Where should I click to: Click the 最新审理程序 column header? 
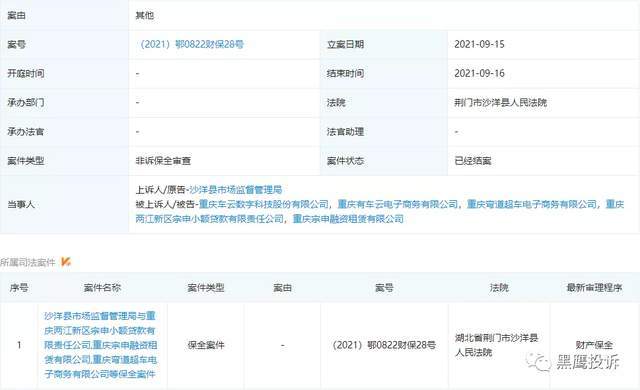pyautogui.click(x=594, y=288)
